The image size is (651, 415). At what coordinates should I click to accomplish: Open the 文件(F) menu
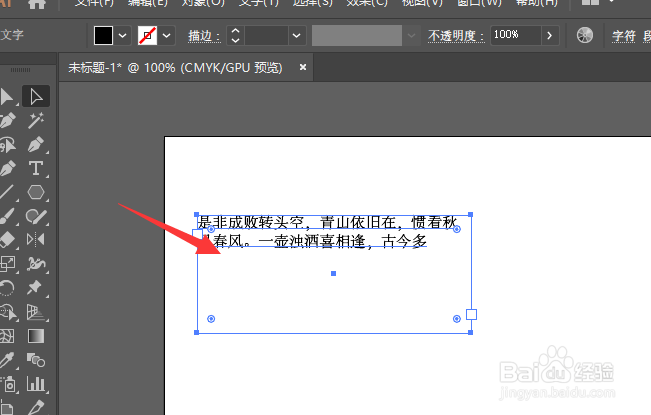pyautogui.click(x=94, y=3)
